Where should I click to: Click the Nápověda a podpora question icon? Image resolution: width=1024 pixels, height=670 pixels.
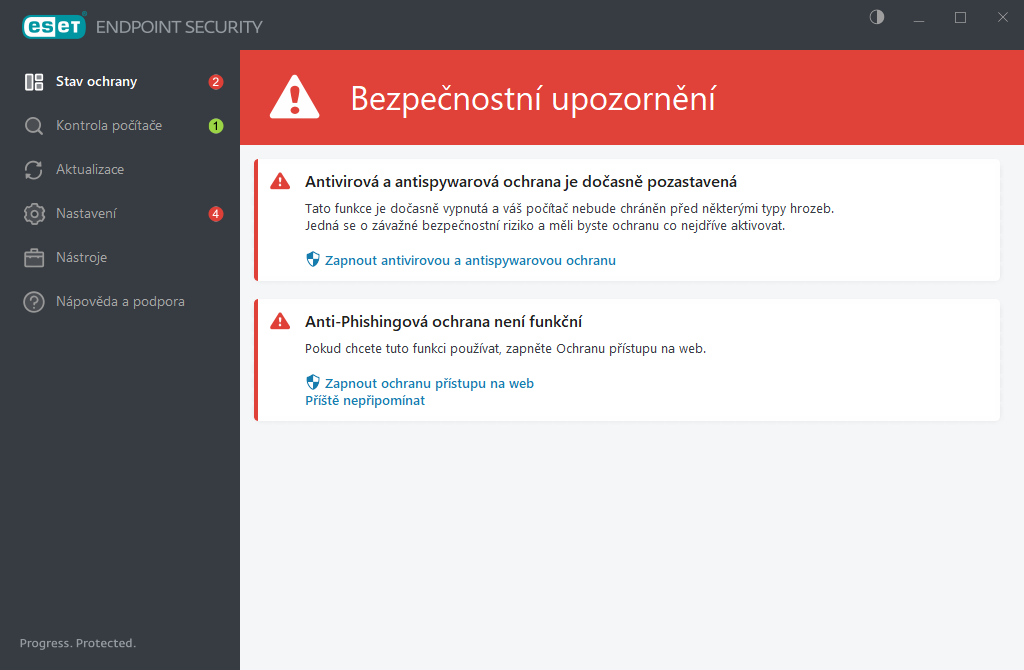click(34, 302)
